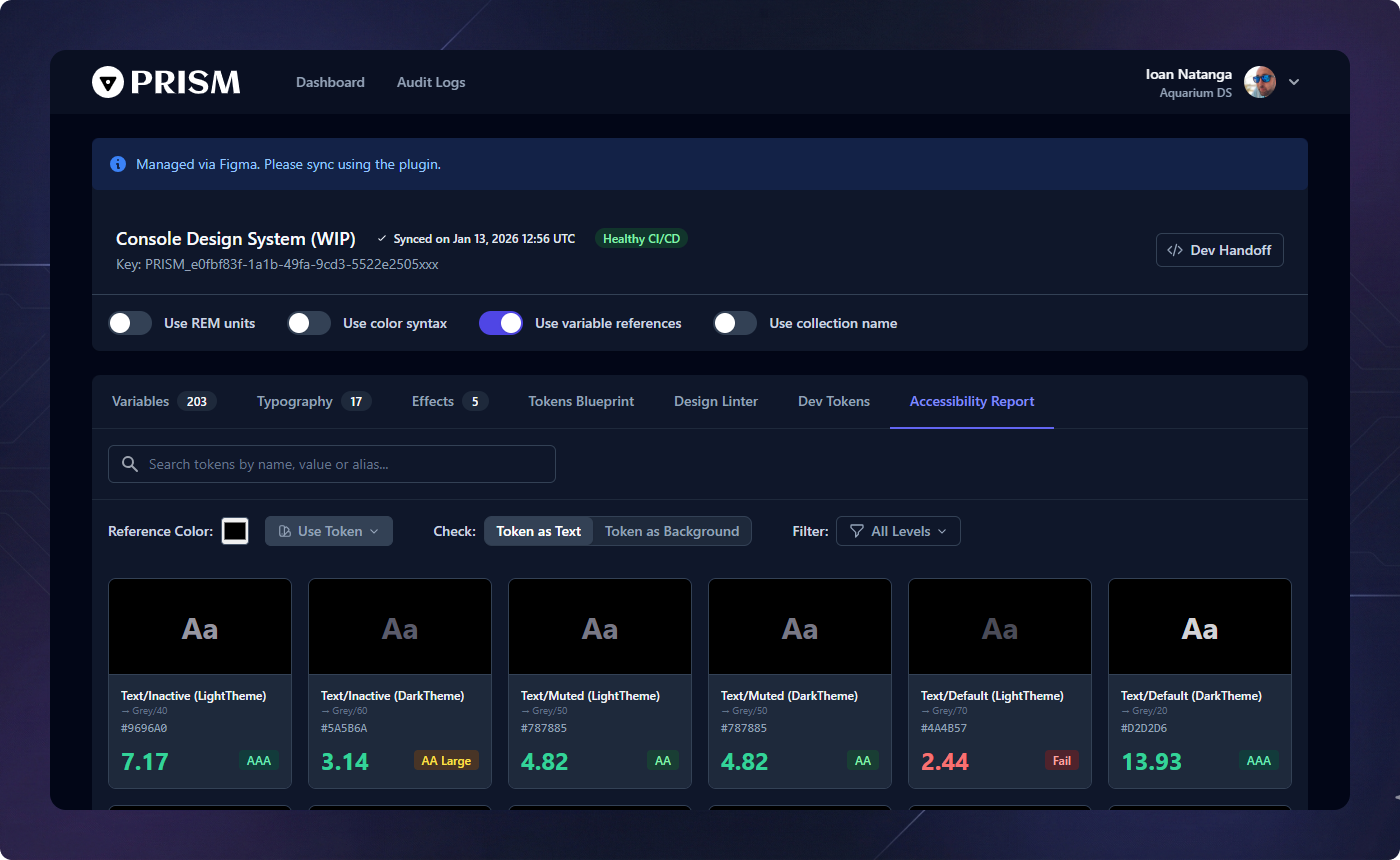This screenshot has height=860, width=1400.
Task: Click the PRISM triangle logo icon
Action: tap(107, 82)
